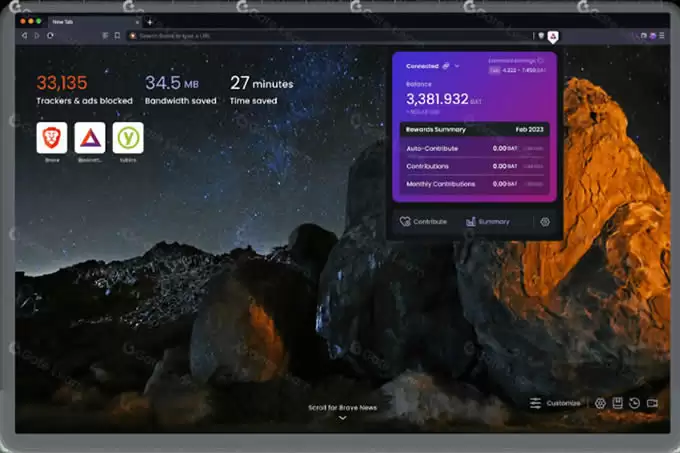The width and height of the screenshot is (680, 453).
Task: Open a new tab with plus button
Action: (150, 21)
